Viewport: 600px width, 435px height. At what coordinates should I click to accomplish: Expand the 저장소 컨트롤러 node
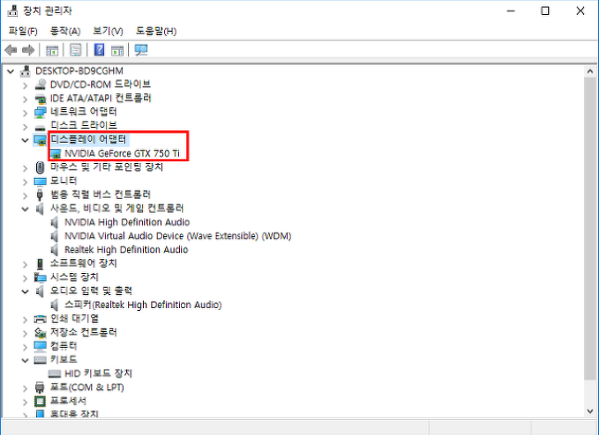click(25, 333)
